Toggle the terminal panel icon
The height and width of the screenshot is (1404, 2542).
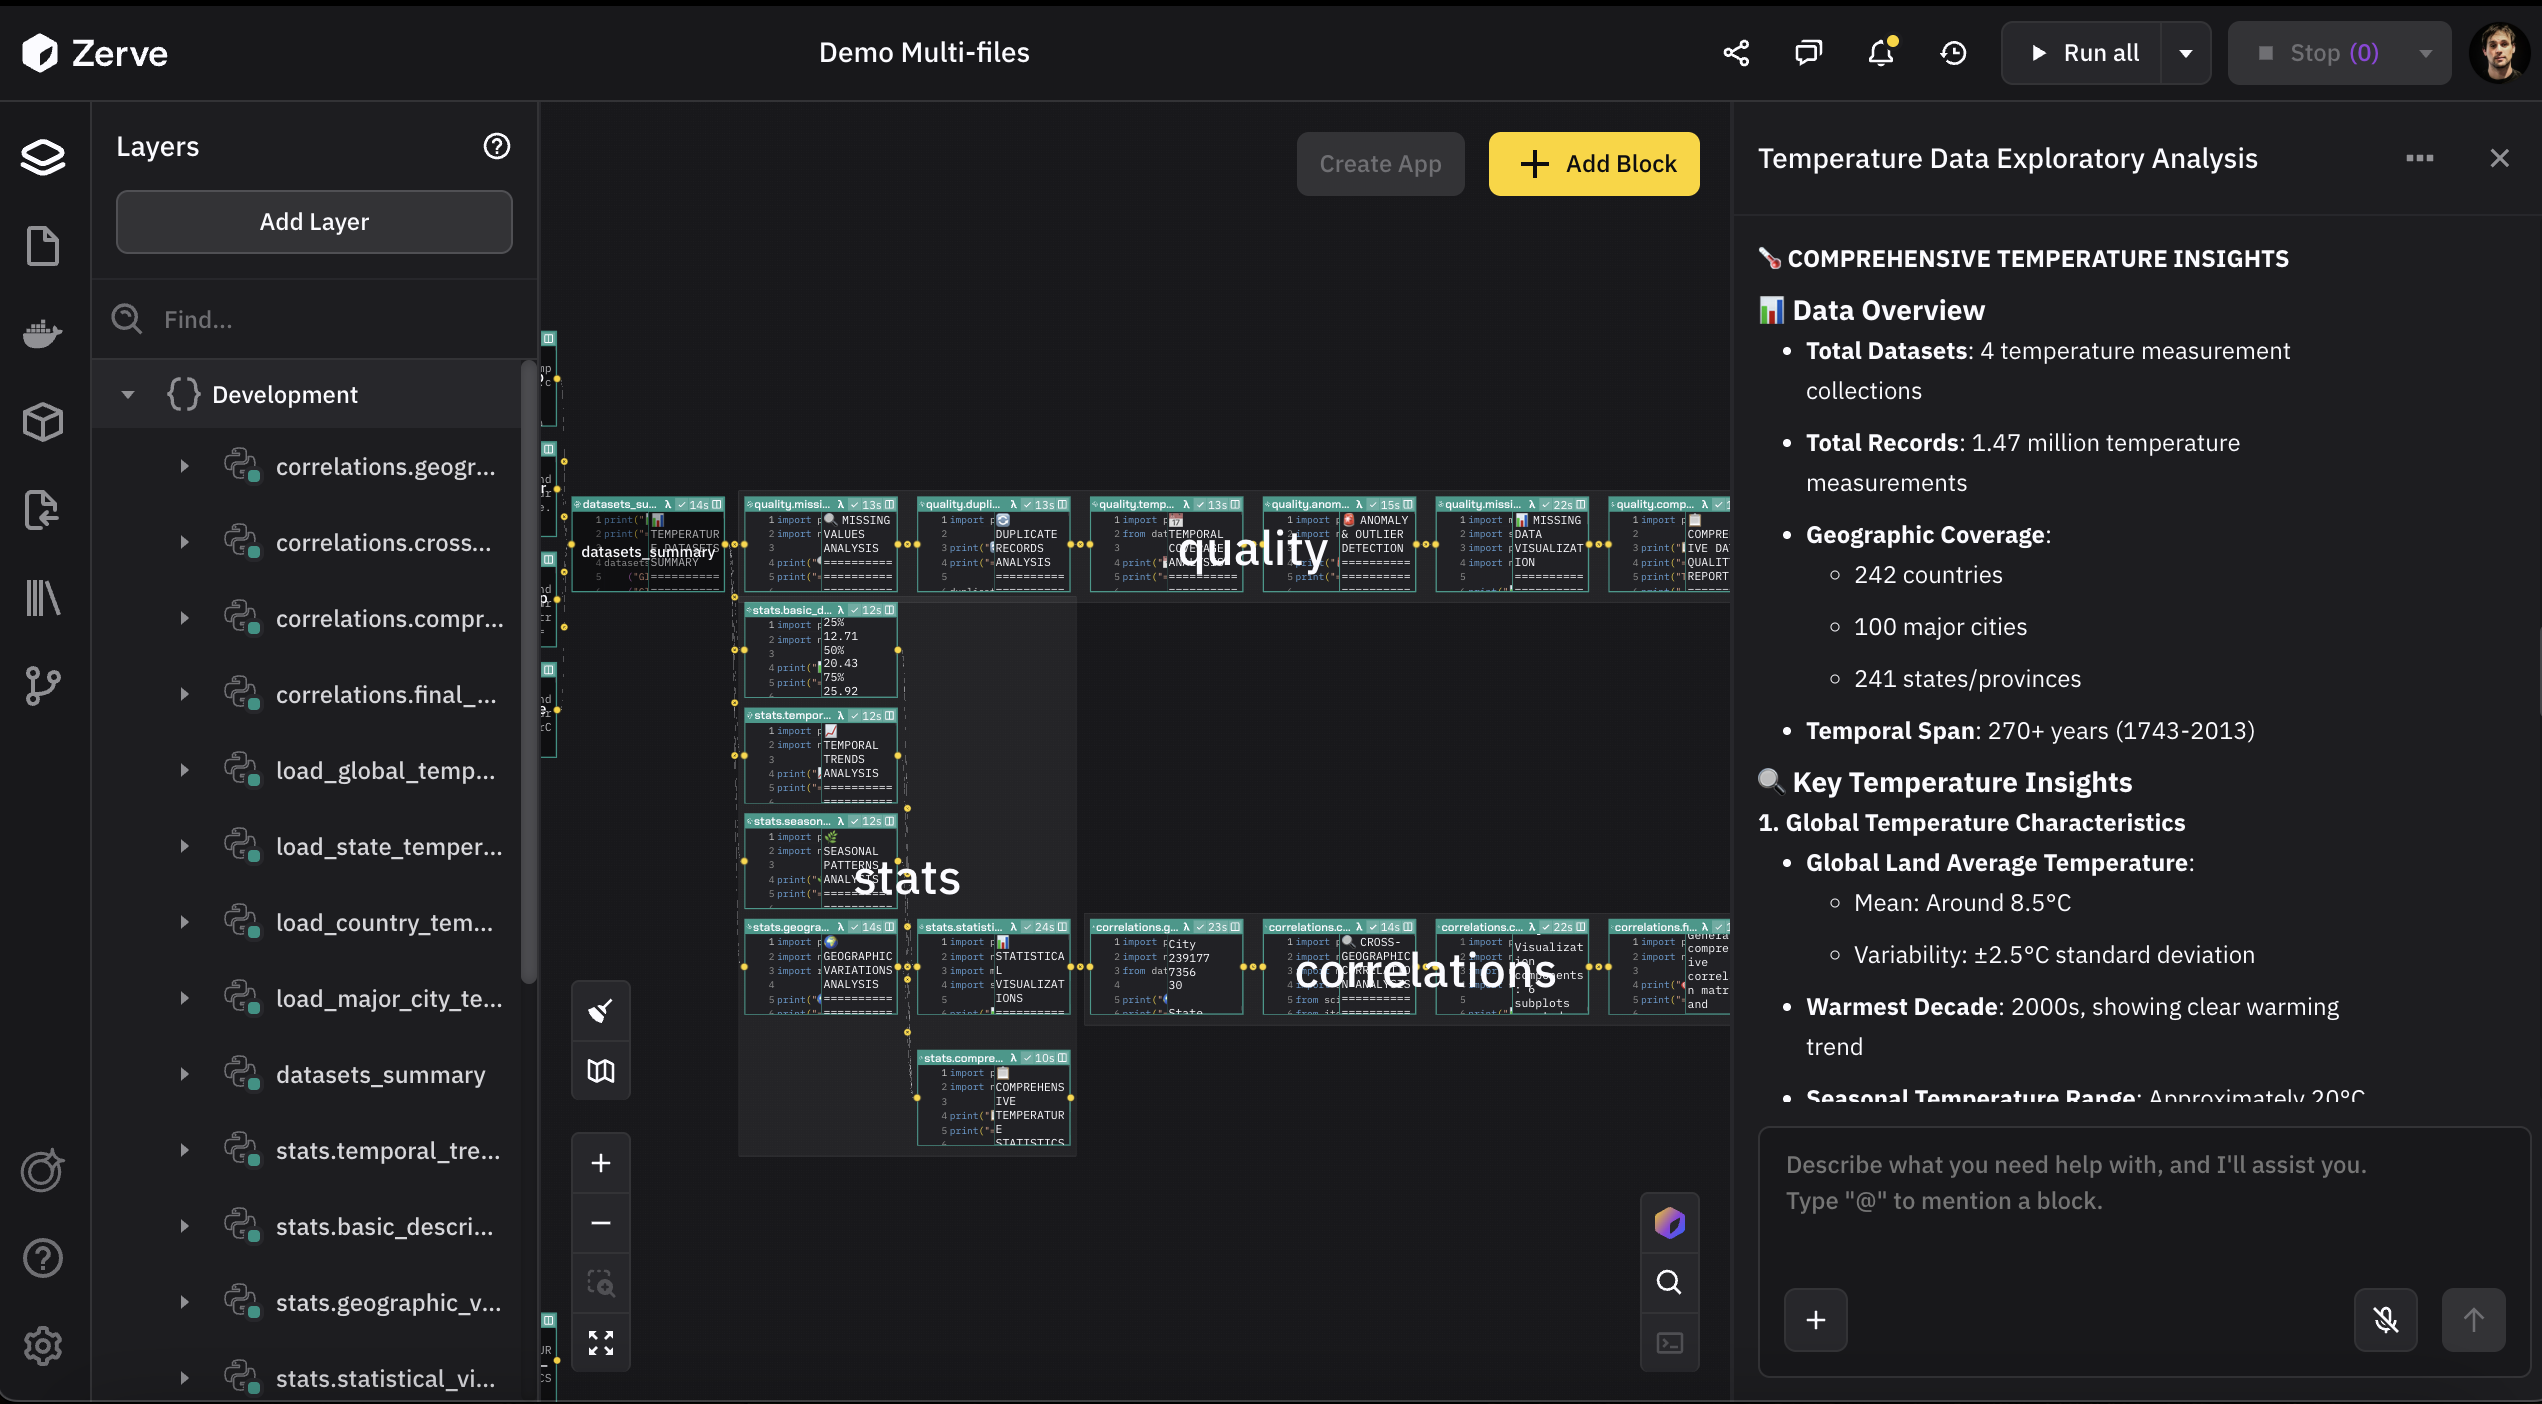tap(1669, 1343)
